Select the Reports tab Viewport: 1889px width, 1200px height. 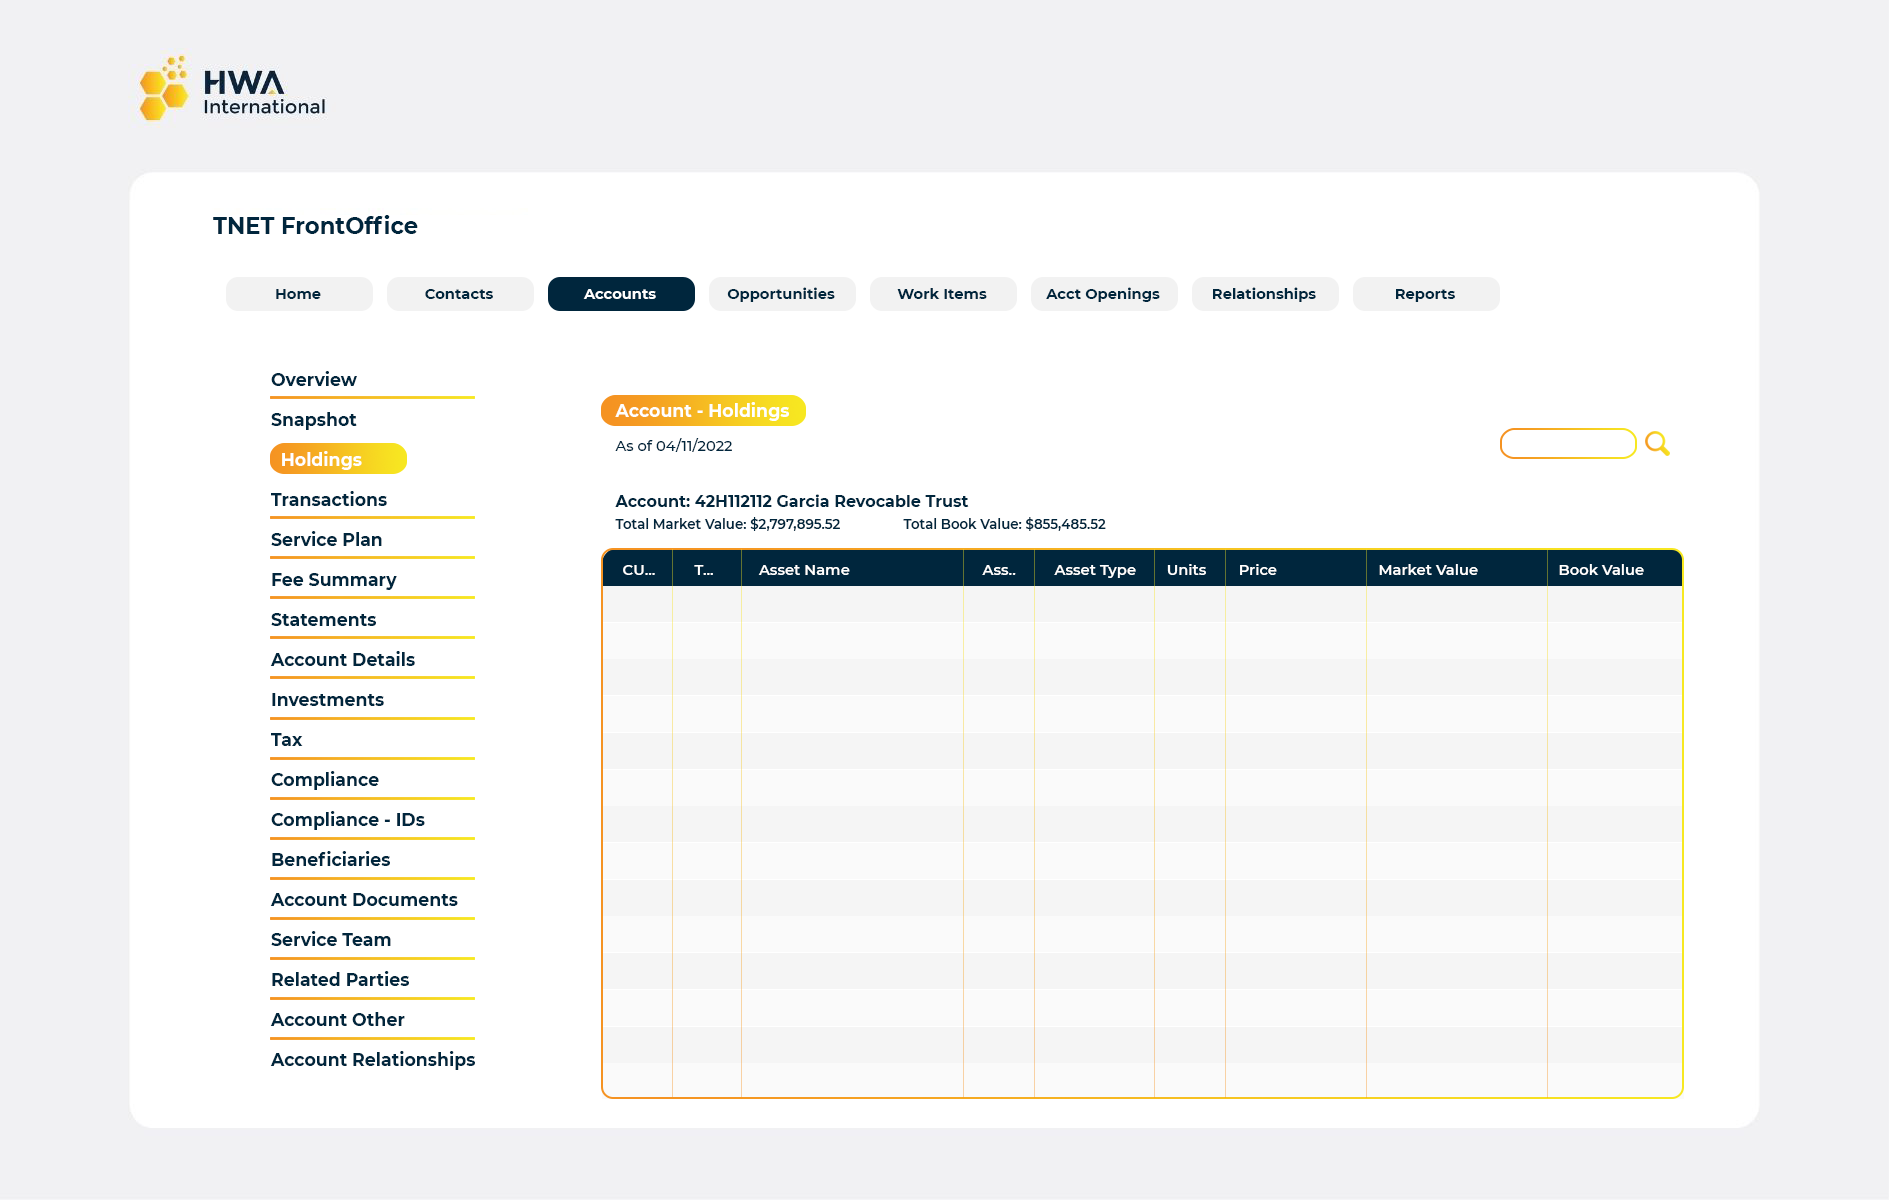(x=1425, y=293)
